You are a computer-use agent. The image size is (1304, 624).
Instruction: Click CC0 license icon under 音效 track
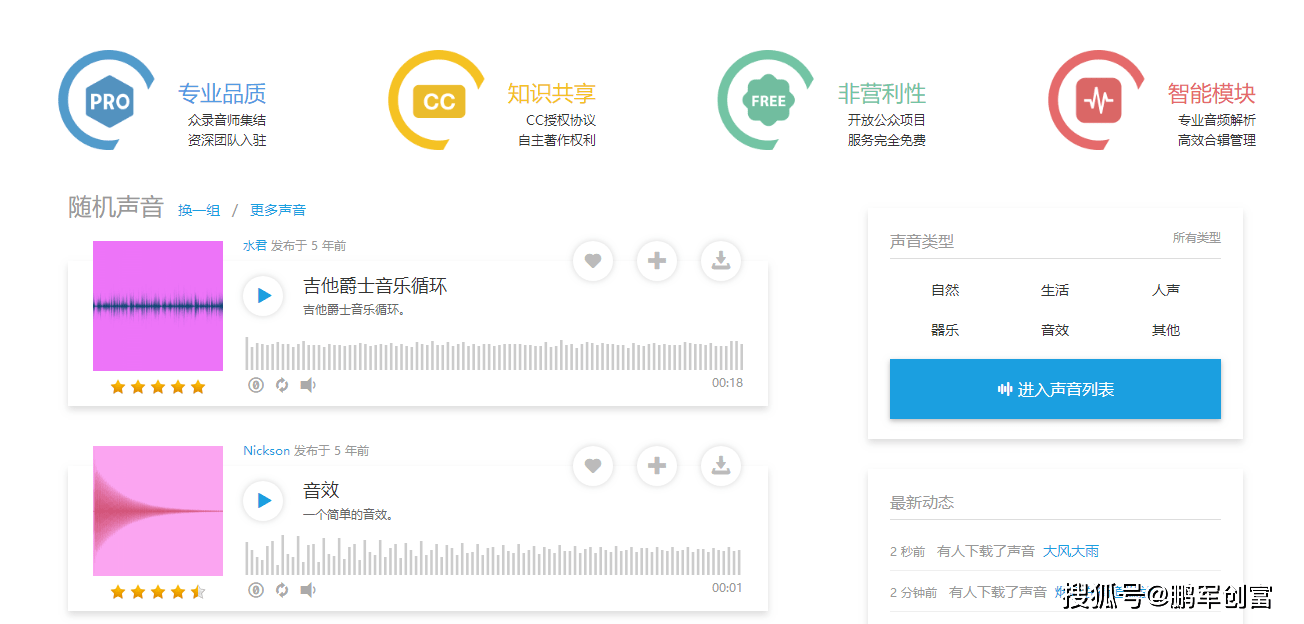[256, 590]
